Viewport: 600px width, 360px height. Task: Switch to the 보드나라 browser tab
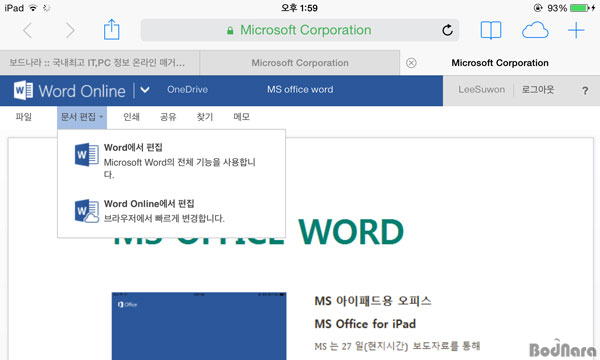tap(99, 63)
